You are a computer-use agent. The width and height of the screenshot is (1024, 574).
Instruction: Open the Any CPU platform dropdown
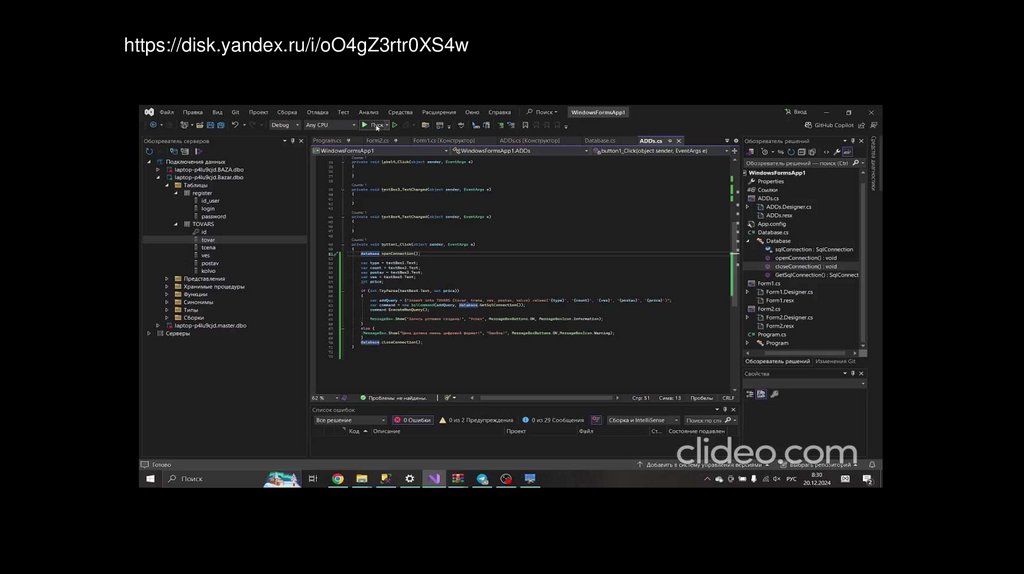pos(330,125)
